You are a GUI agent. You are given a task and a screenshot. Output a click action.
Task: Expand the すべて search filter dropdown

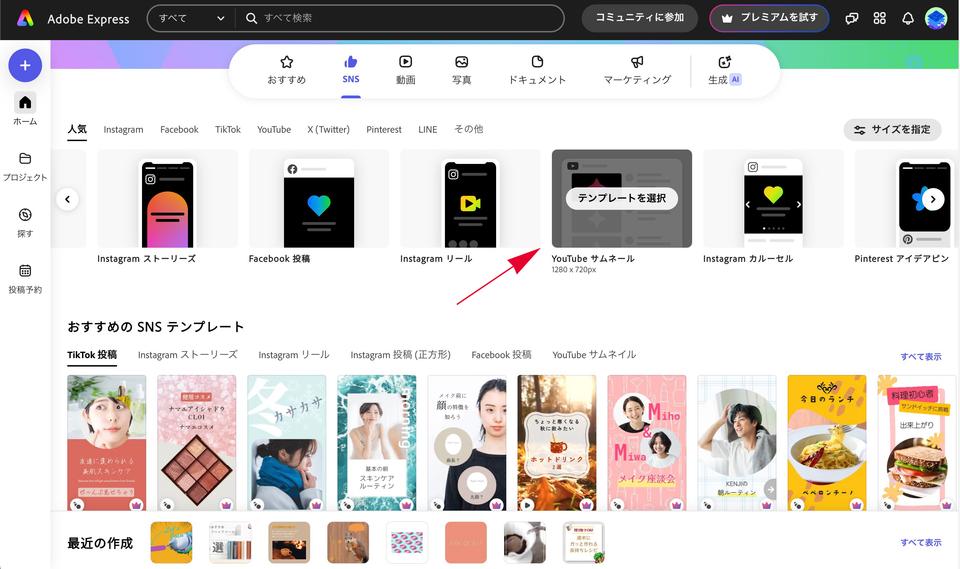(191, 18)
